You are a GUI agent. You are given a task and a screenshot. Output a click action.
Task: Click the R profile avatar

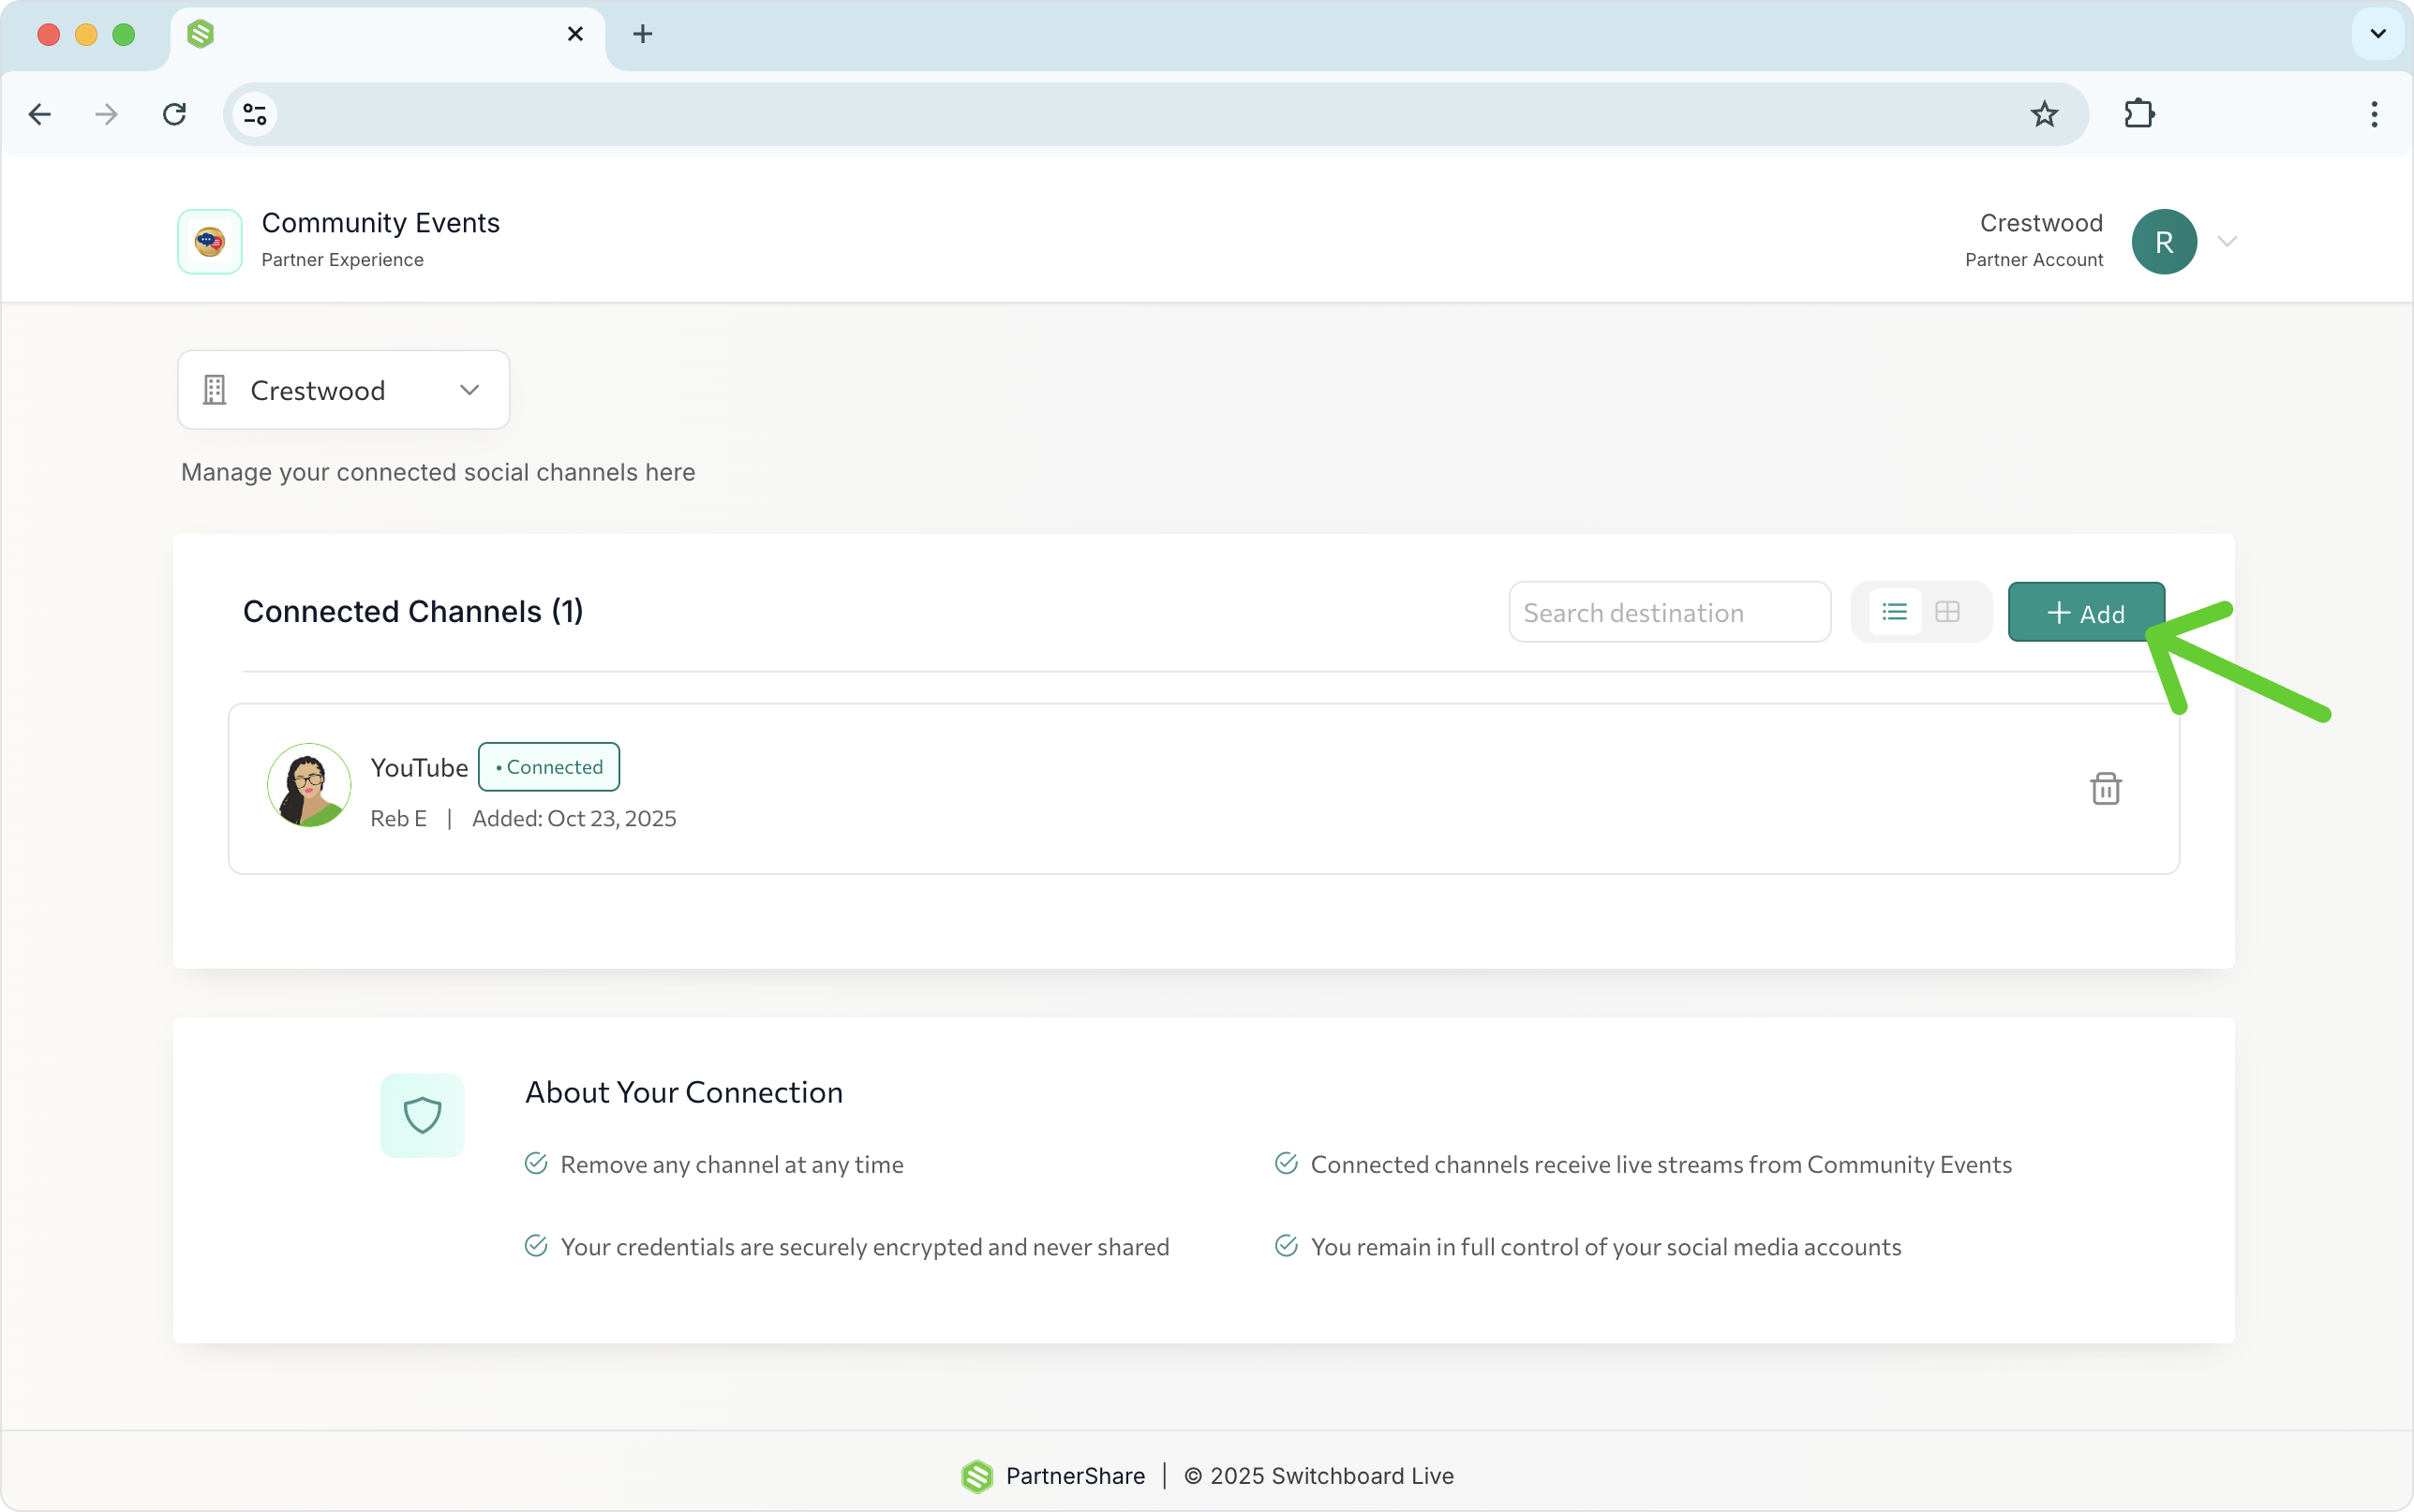(x=2163, y=242)
